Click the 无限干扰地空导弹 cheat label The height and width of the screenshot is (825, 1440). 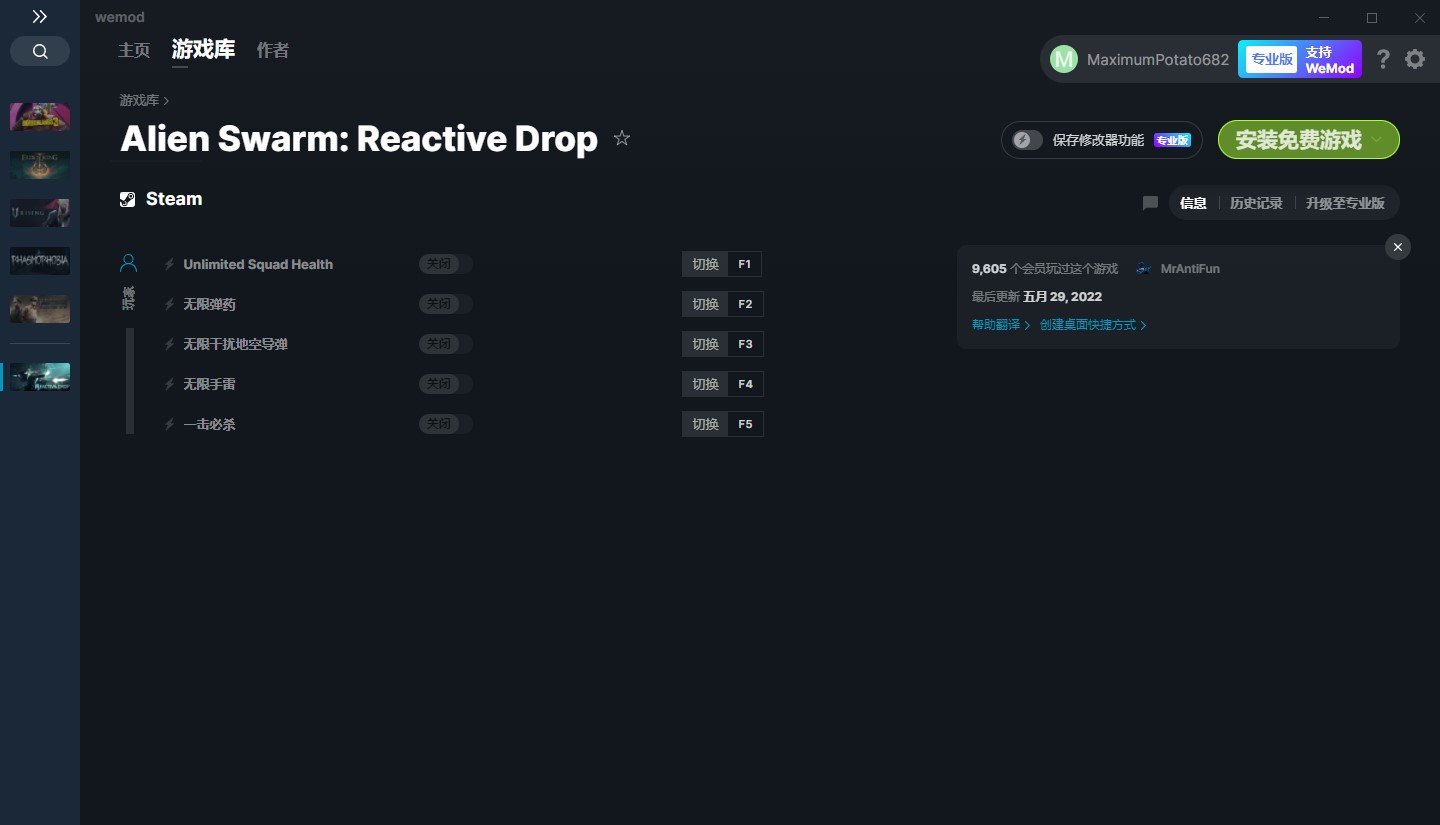click(x=235, y=344)
